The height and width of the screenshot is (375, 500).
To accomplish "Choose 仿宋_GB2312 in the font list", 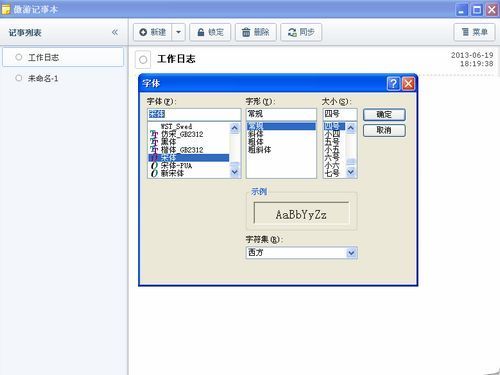I will tap(189, 134).
